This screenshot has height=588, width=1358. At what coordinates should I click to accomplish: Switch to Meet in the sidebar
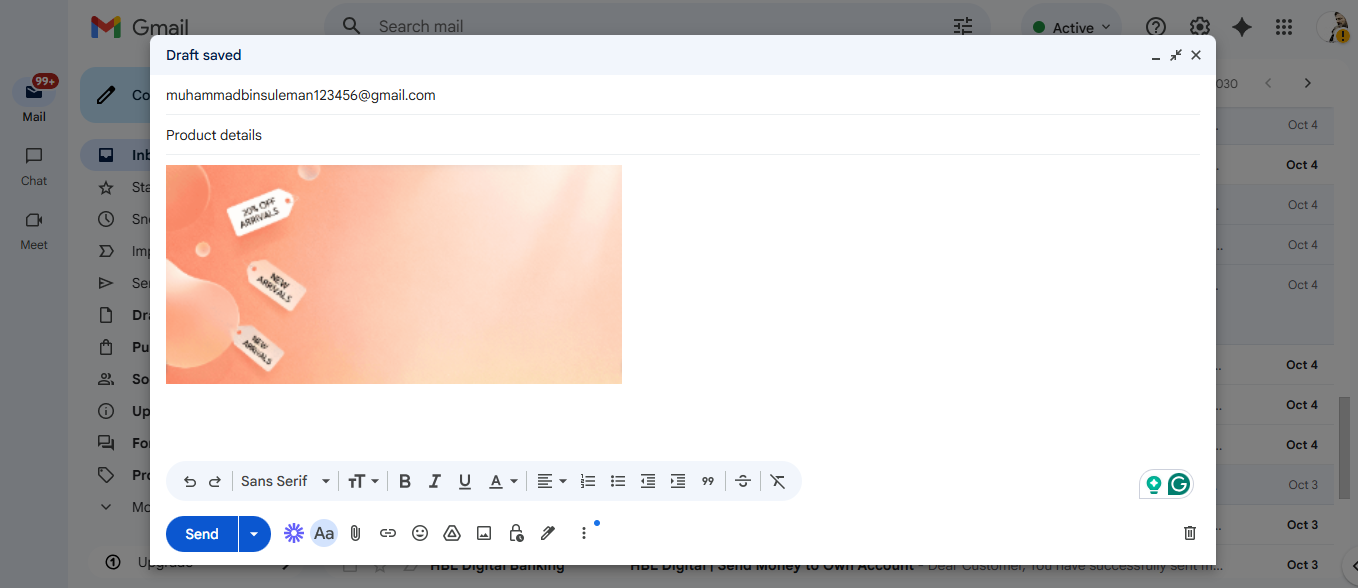[34, 230]
